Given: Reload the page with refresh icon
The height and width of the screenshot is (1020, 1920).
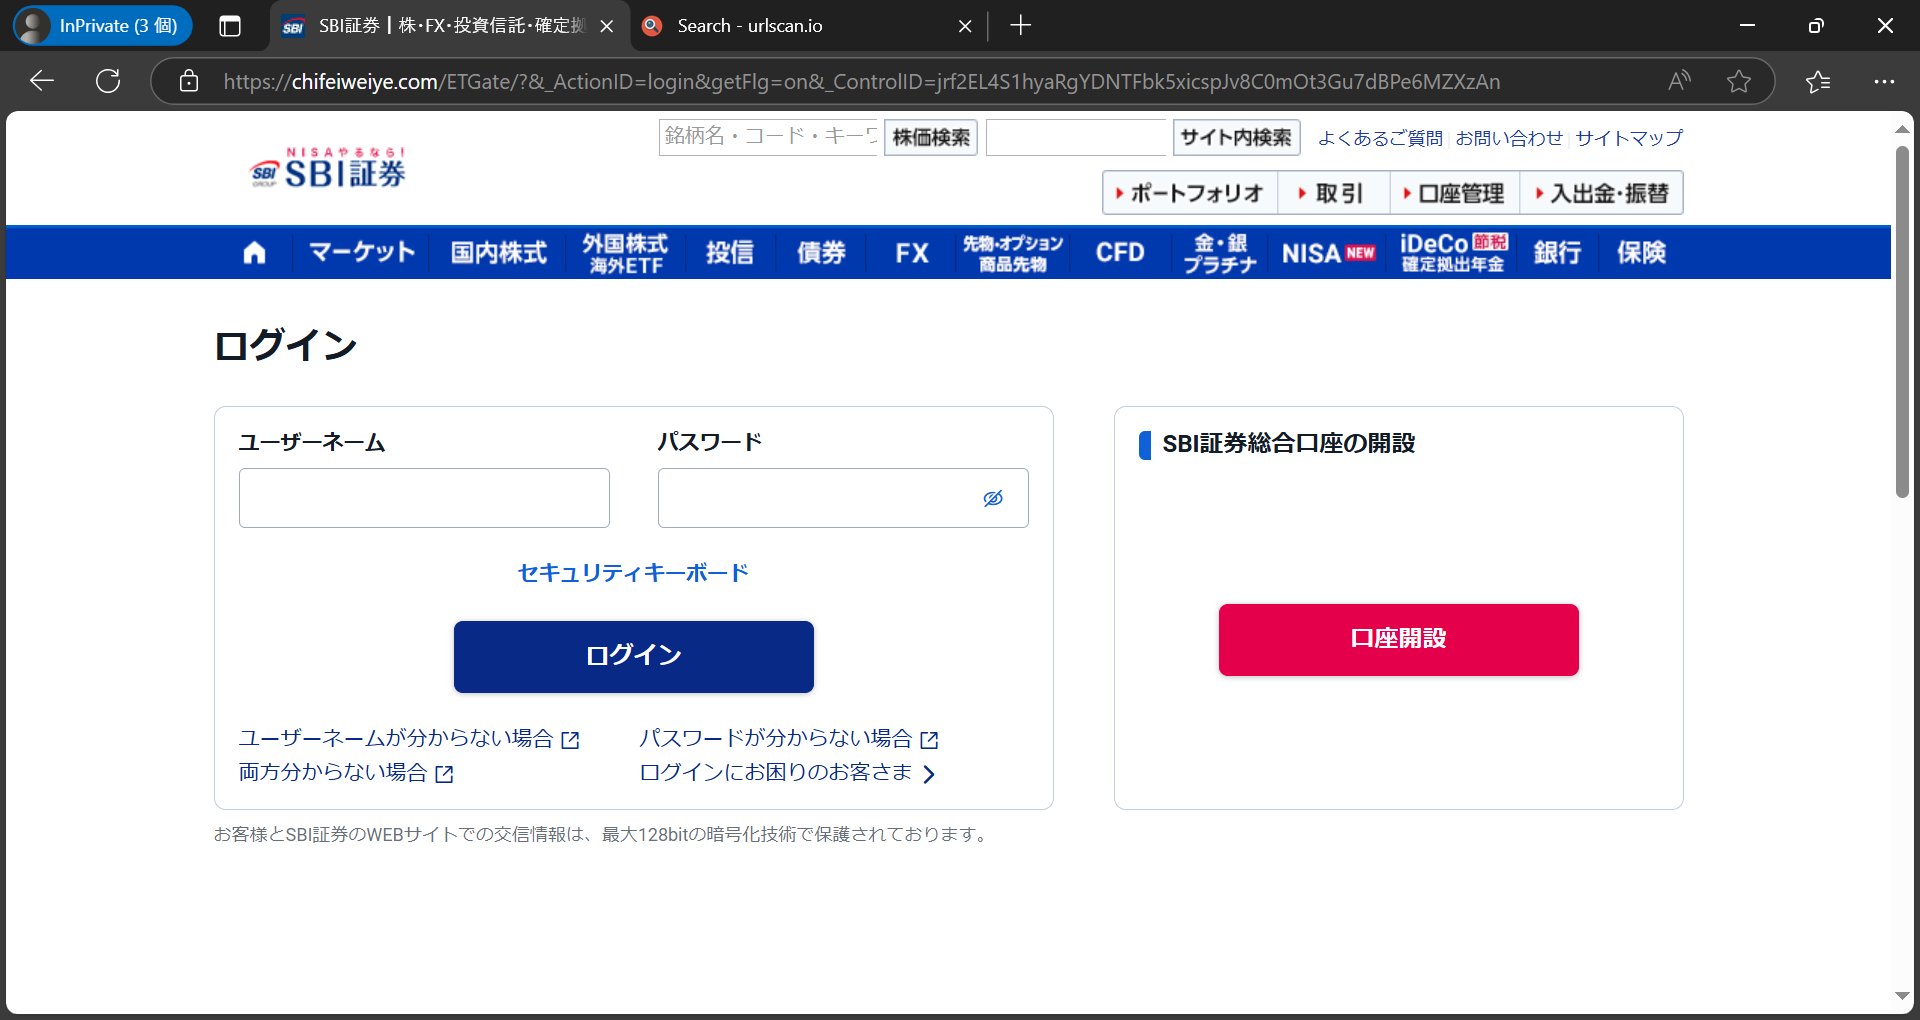Looking at the screenshot, I should pos(108,81).
